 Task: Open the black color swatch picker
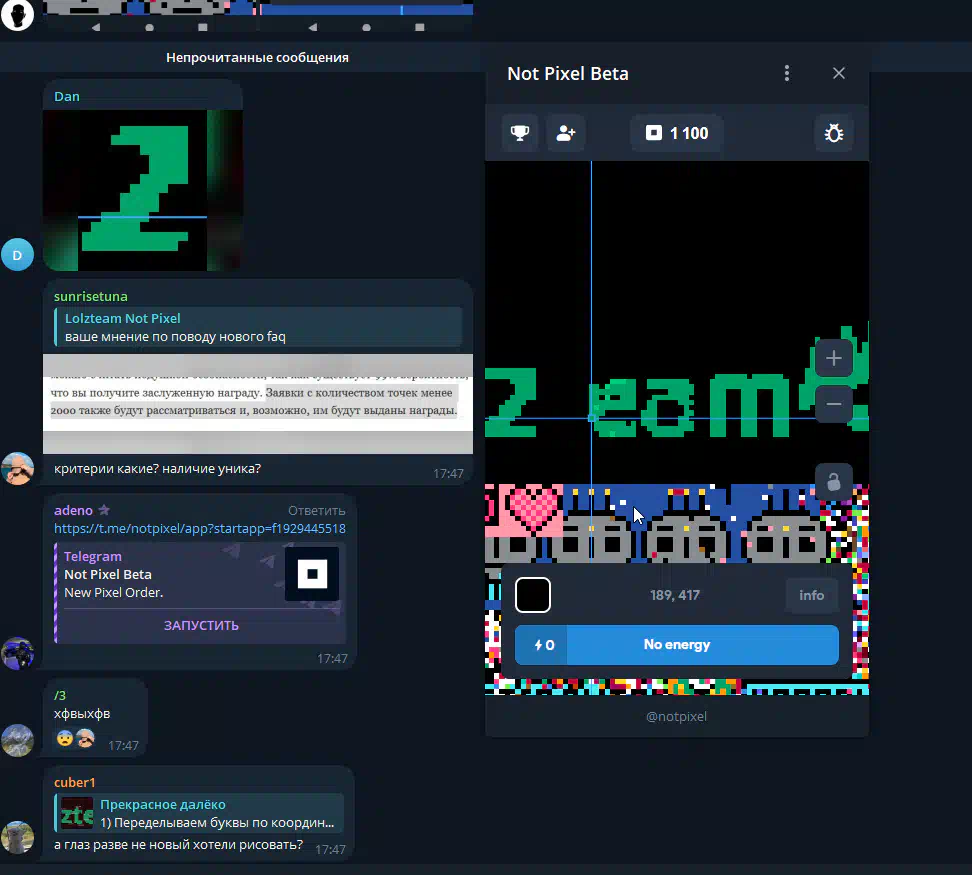pos(532,595)
